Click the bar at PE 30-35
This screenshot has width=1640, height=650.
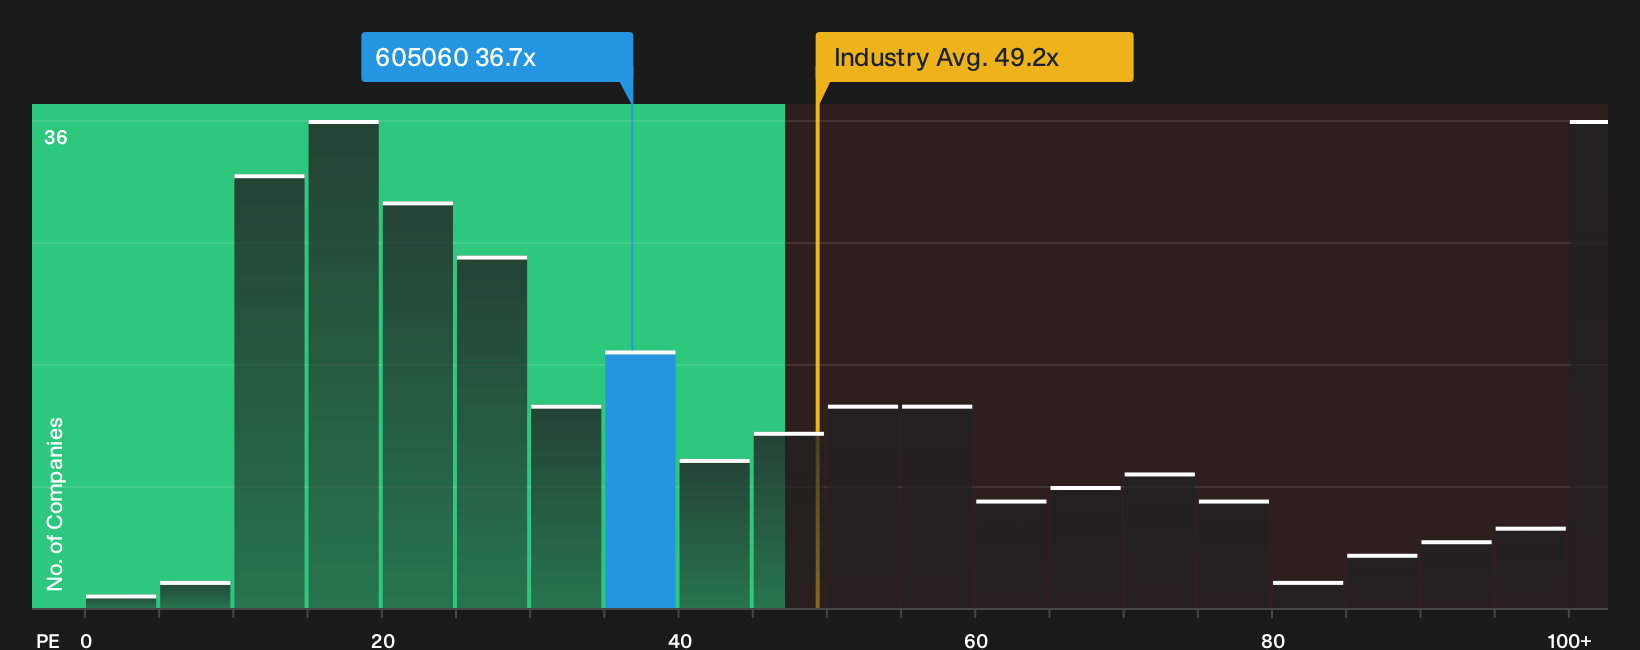[566, 507]
